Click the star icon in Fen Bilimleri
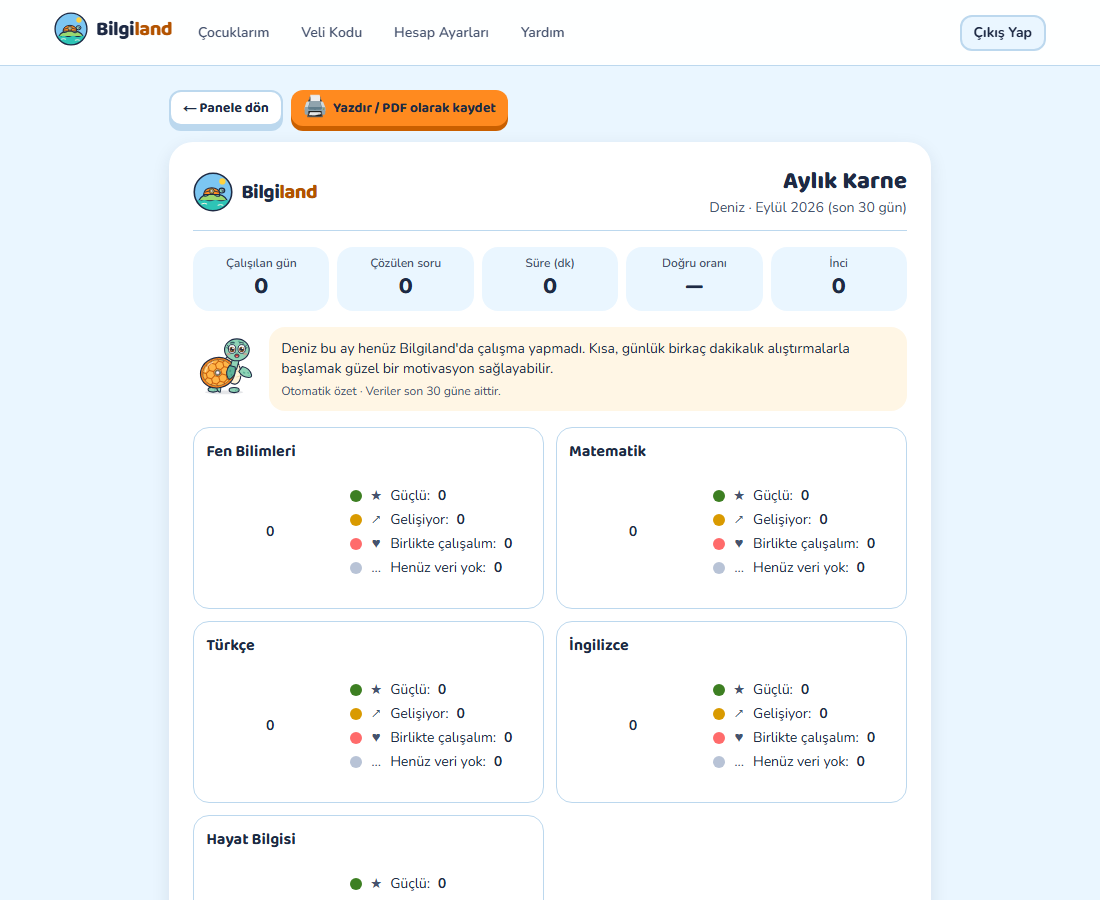The image size is (1100, 900). pyautogui.click(x=376, y=496)
